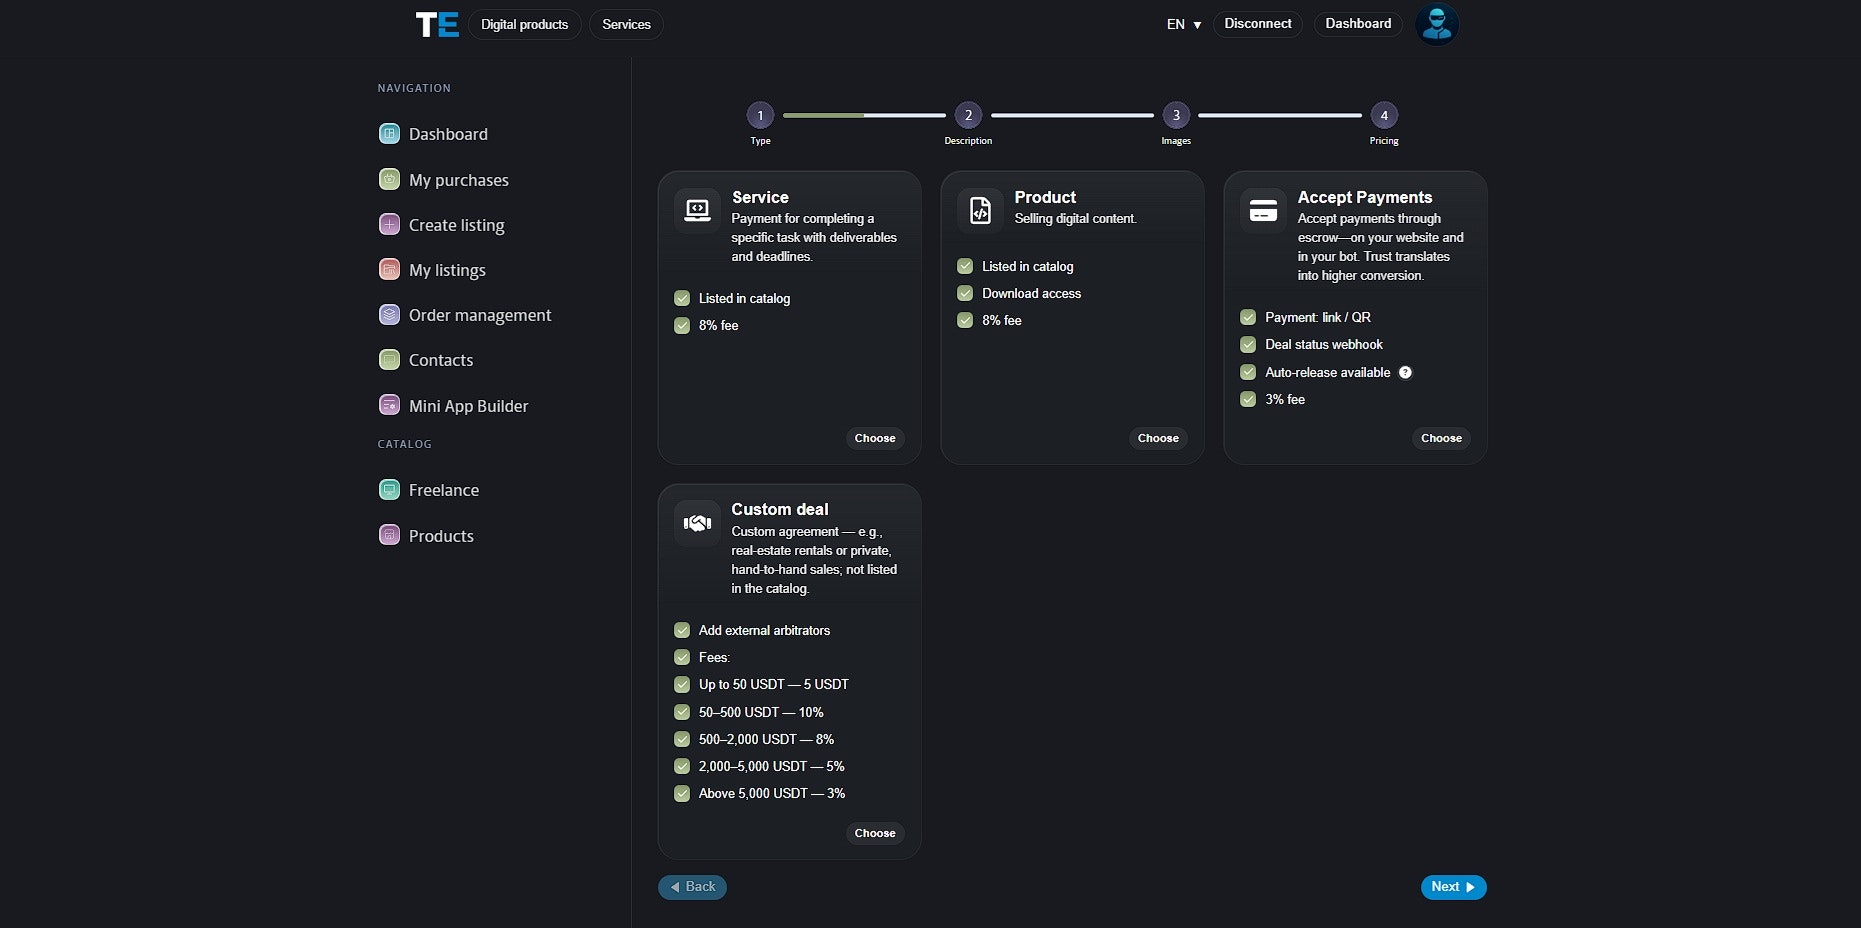Viewport: 1861px width, 928px height.
Task: Open the Services menu
Action: tap(626, 24)
